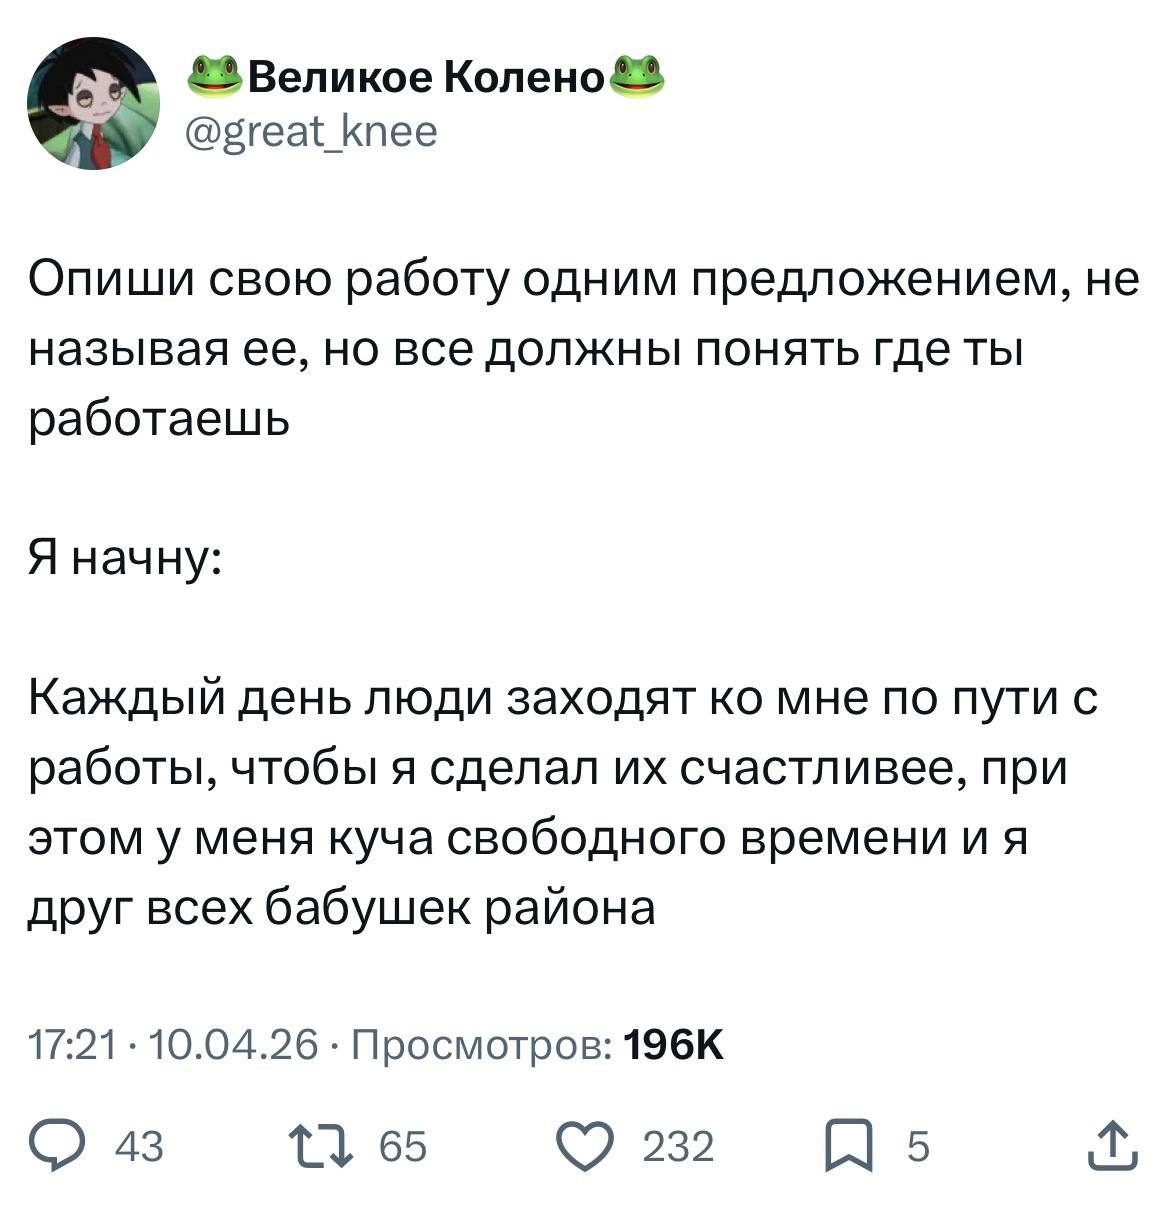Open the Великое Колено profile avatar
Viewport: 1170px width, 1218px height.
(92, 104)
